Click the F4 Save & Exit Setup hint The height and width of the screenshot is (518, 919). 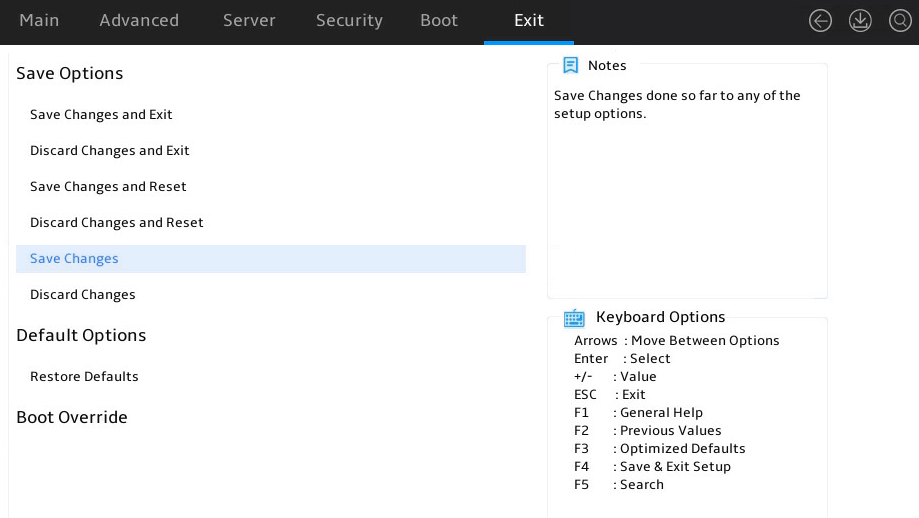[652, 466]
